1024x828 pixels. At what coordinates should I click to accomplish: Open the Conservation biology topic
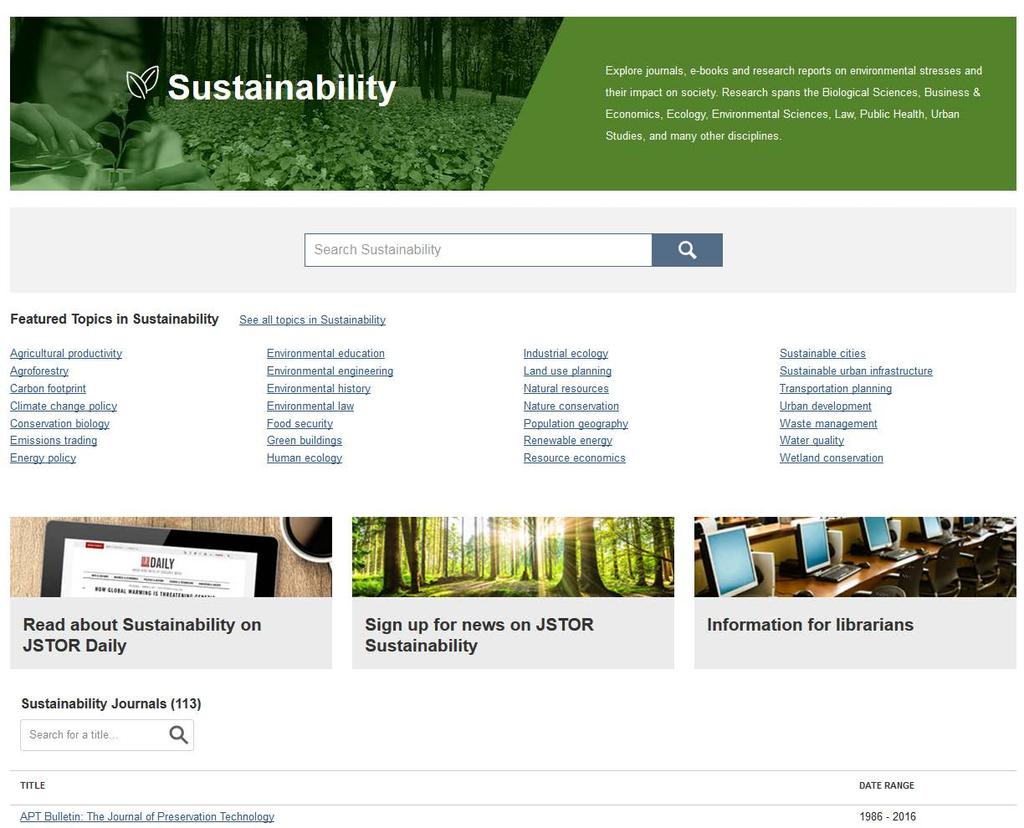tap(59, 424)
